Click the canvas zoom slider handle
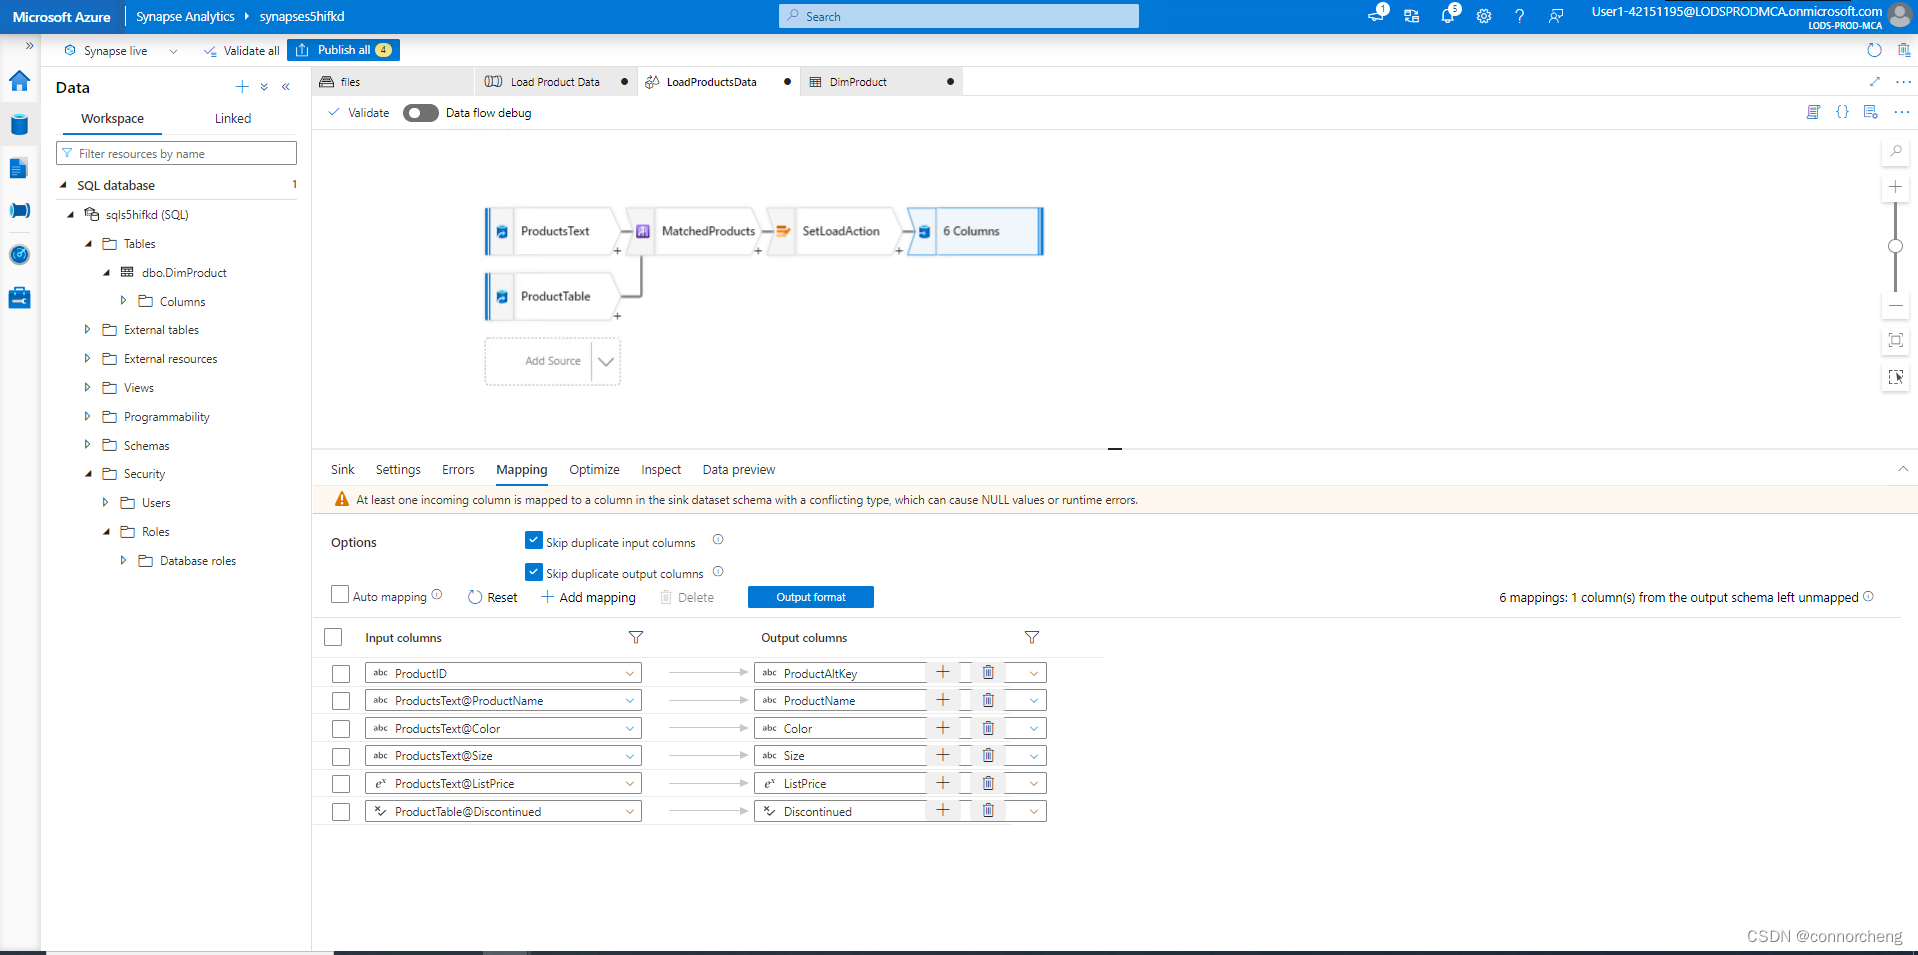The height and width of the screenshot is (955, 1918). pos(1895,246)
